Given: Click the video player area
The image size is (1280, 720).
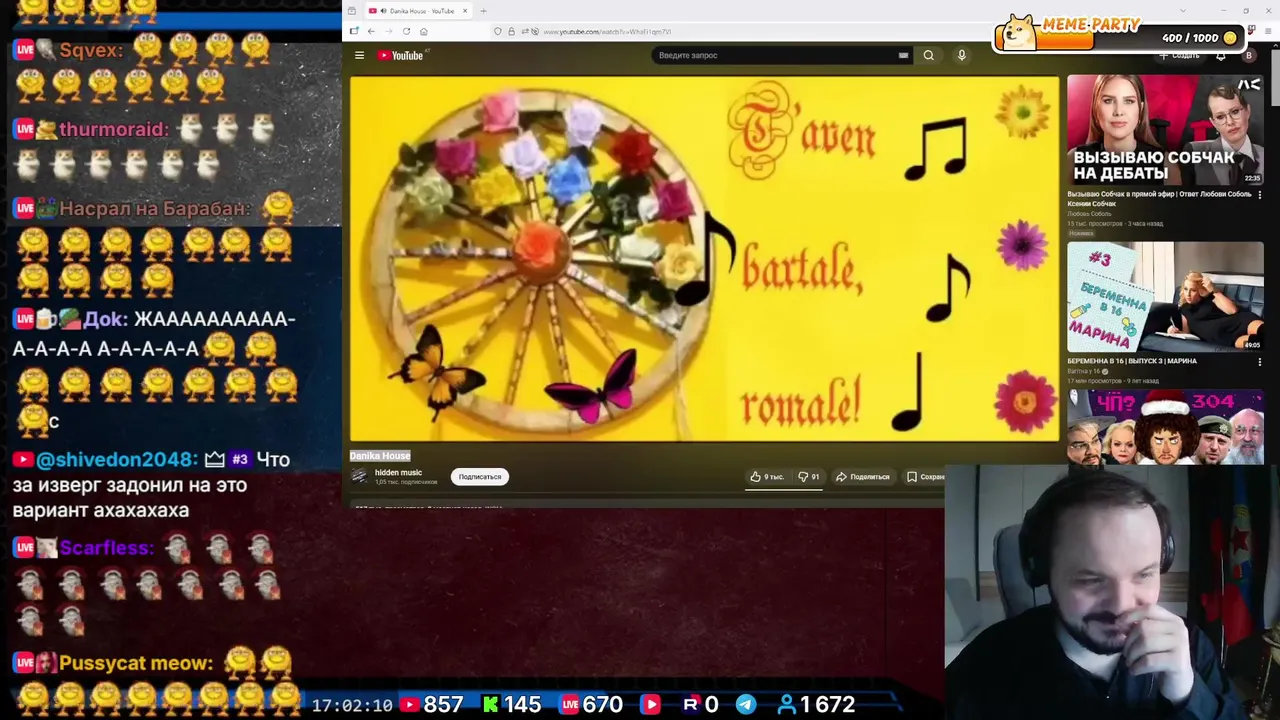Looking at the screenshot, I should (704, 258).
